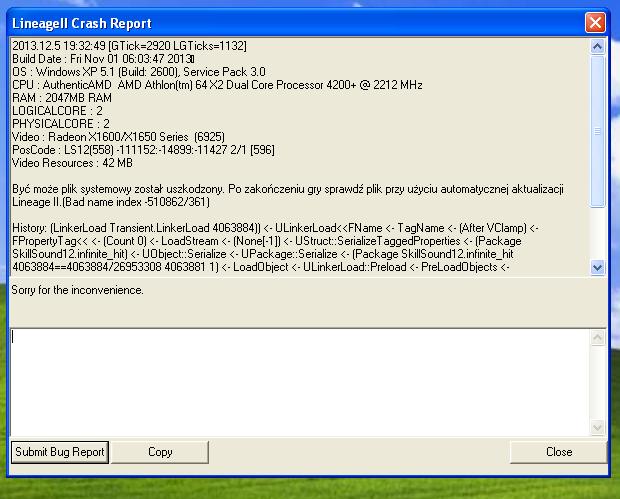Click the LineageII Crash Report title bar
This screenshot has height=499, width=620.
[x=297, y=23]
